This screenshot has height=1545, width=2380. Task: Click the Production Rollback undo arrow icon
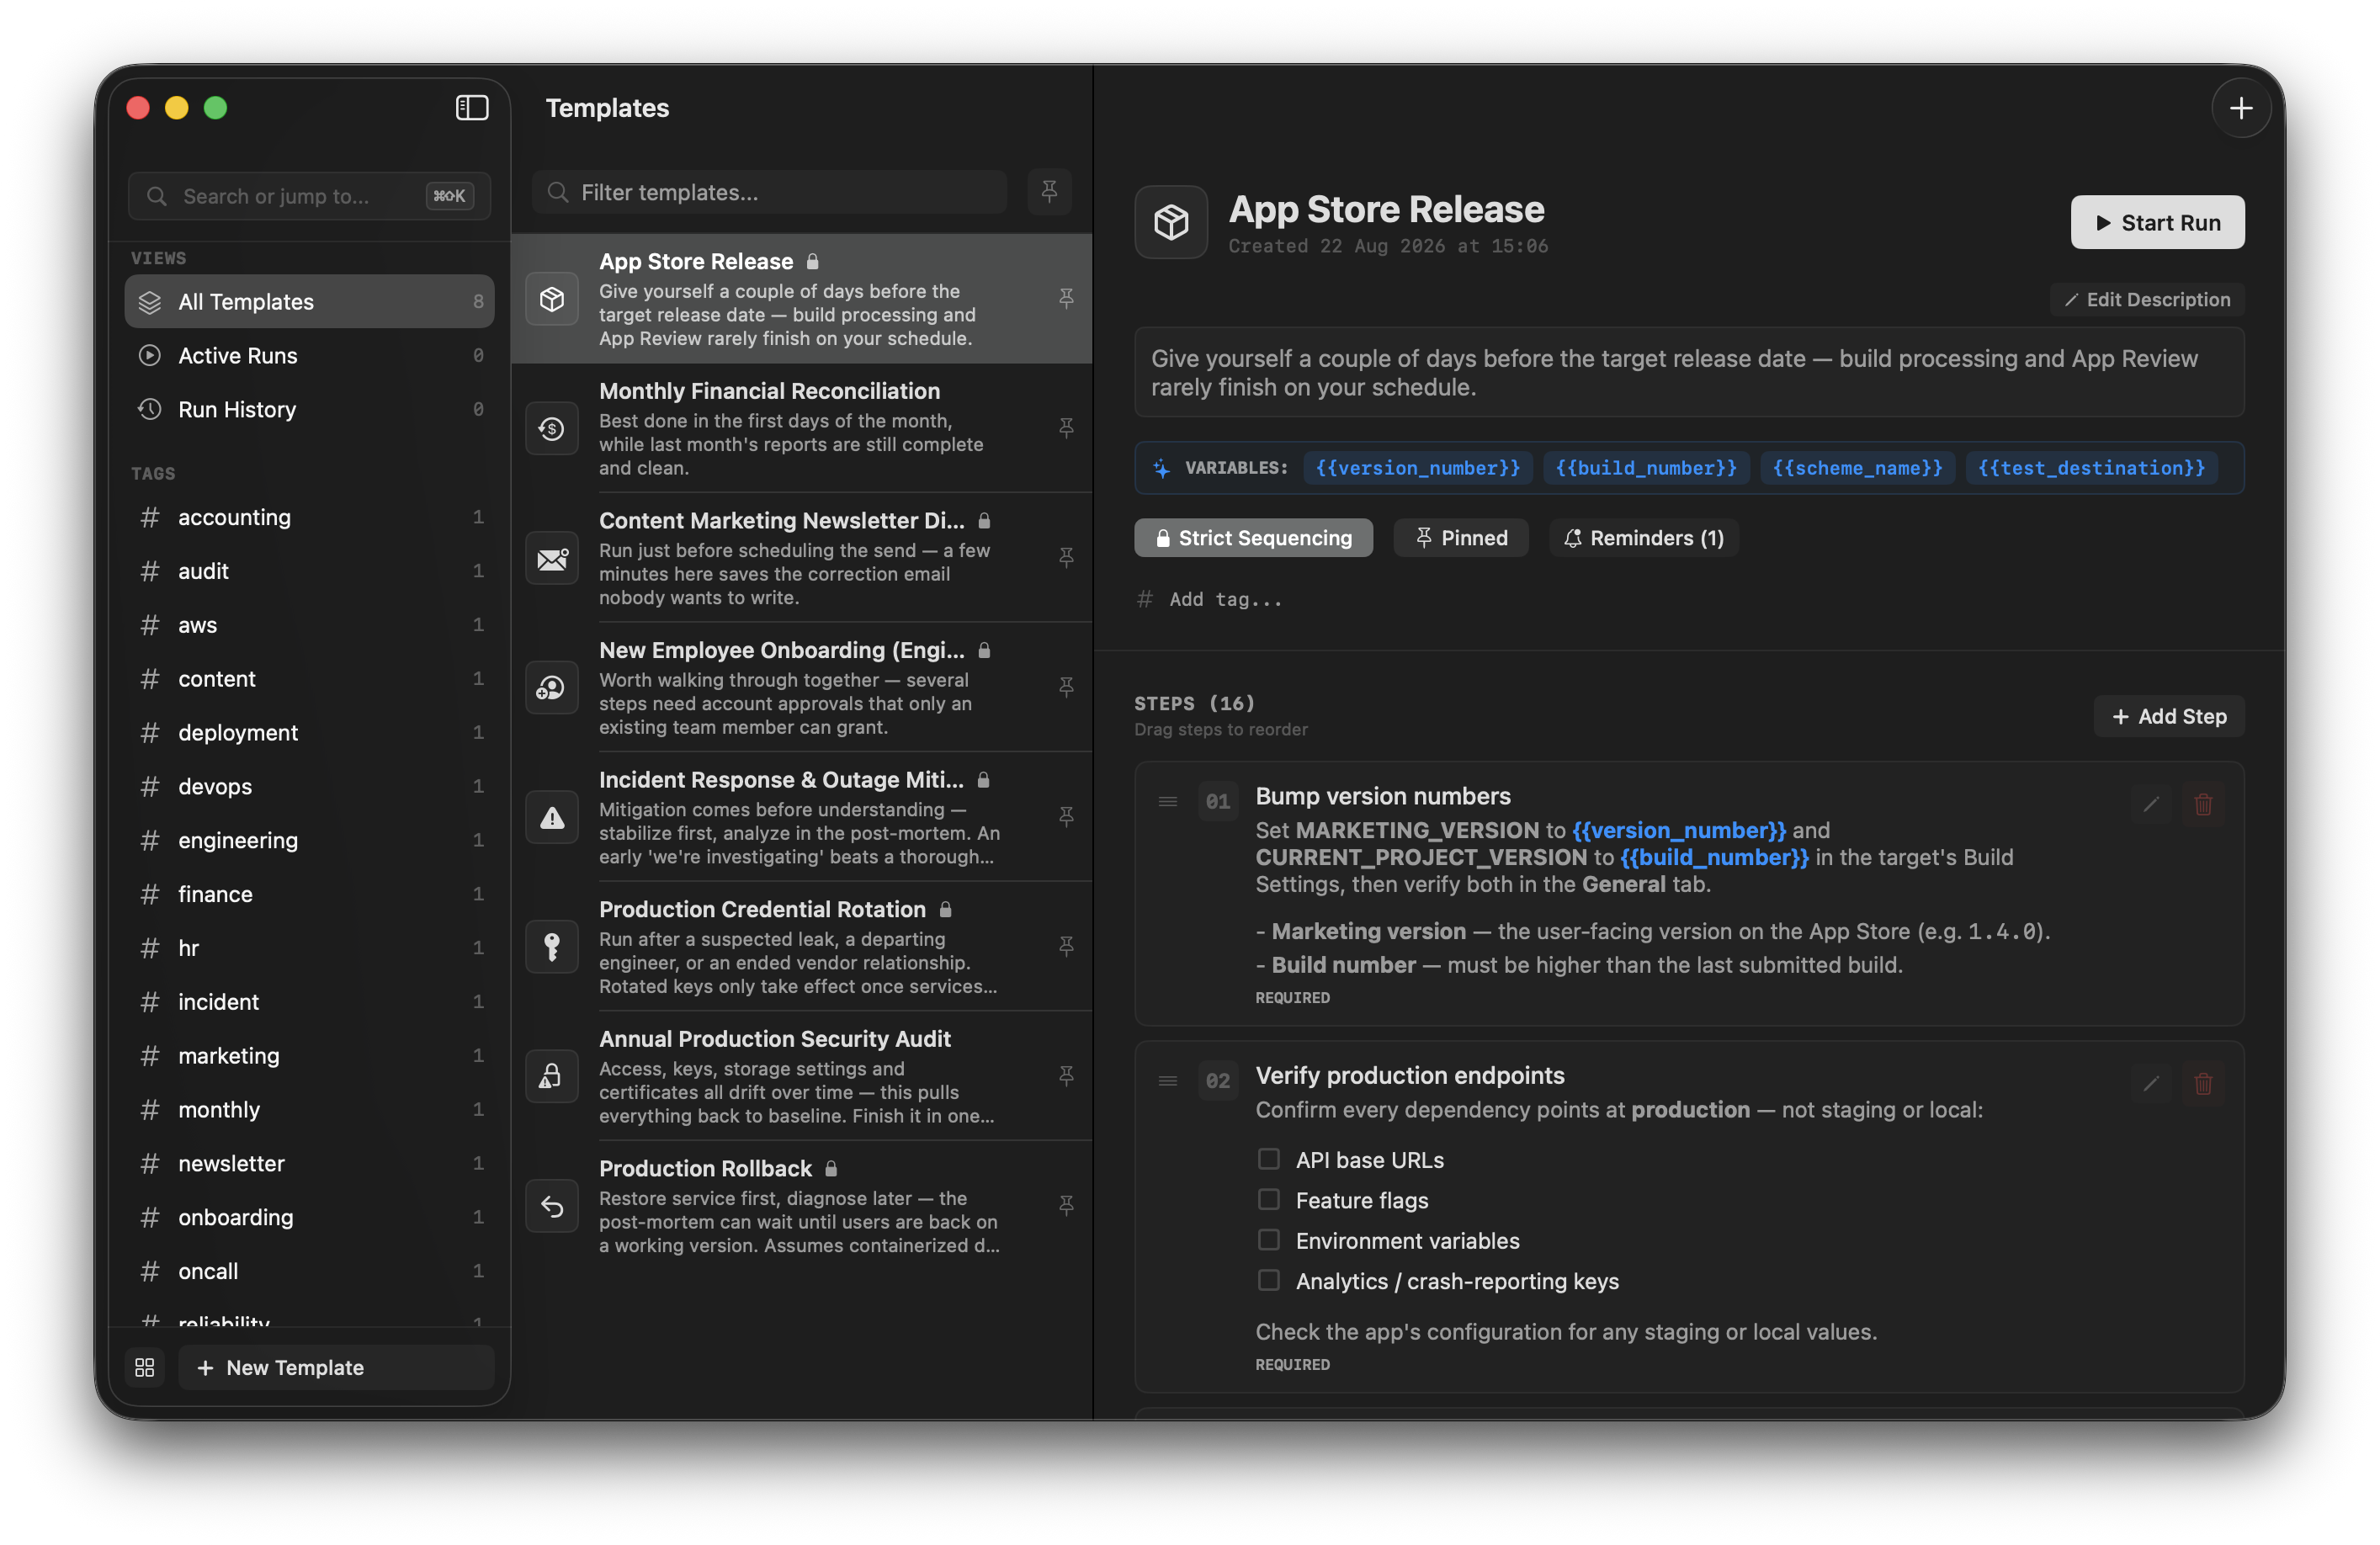coord(552,1207)
